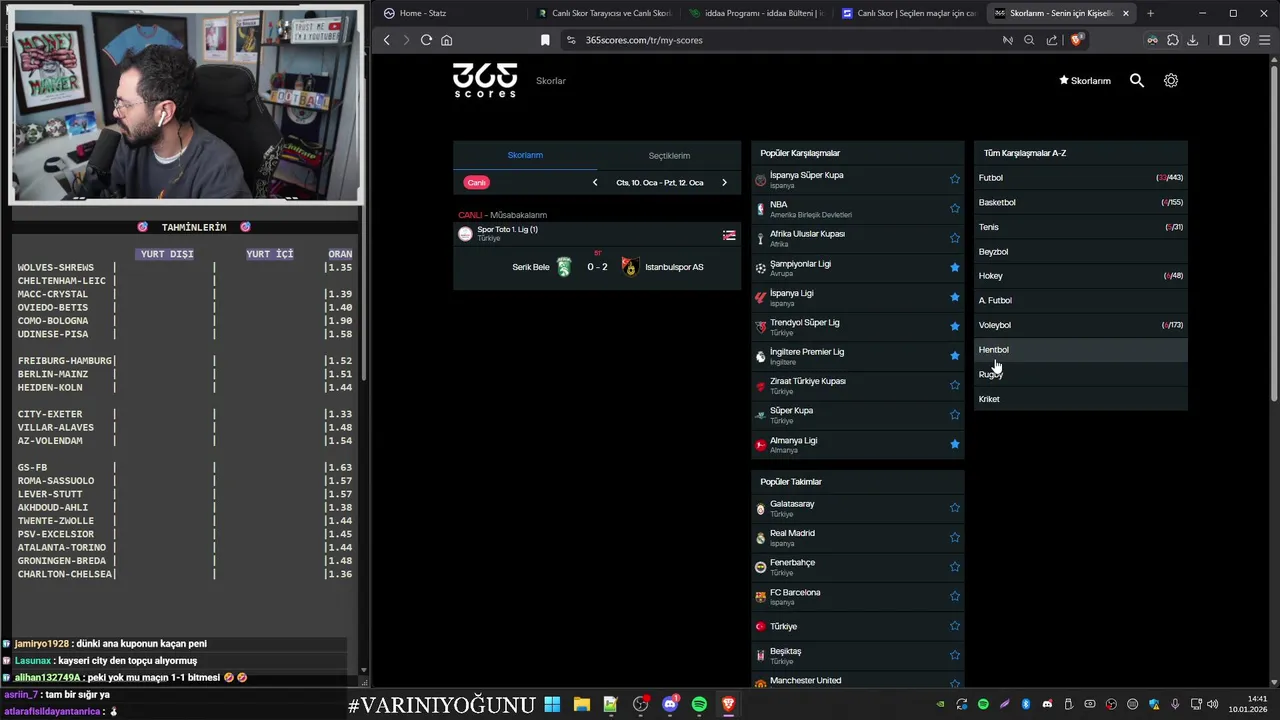The image size is (1280, 720).
Task: Go to previous date range arrow
Action: pyautogui.click(x=595, y=182)
